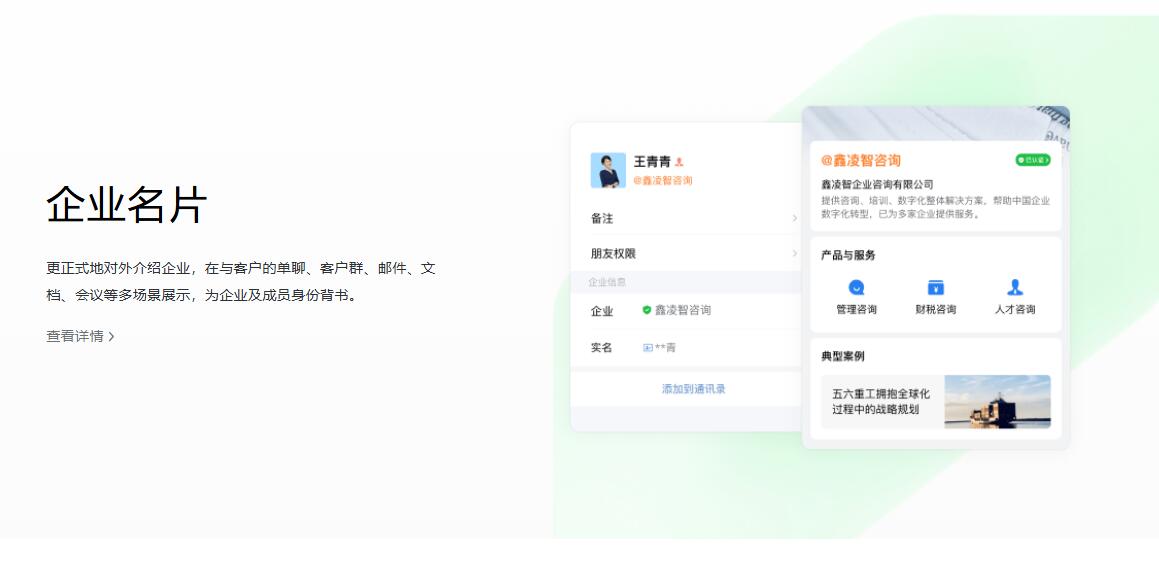Expand the 备注 chevron arrow
This screenshot has height=566, width=1159.
[795, 218]
